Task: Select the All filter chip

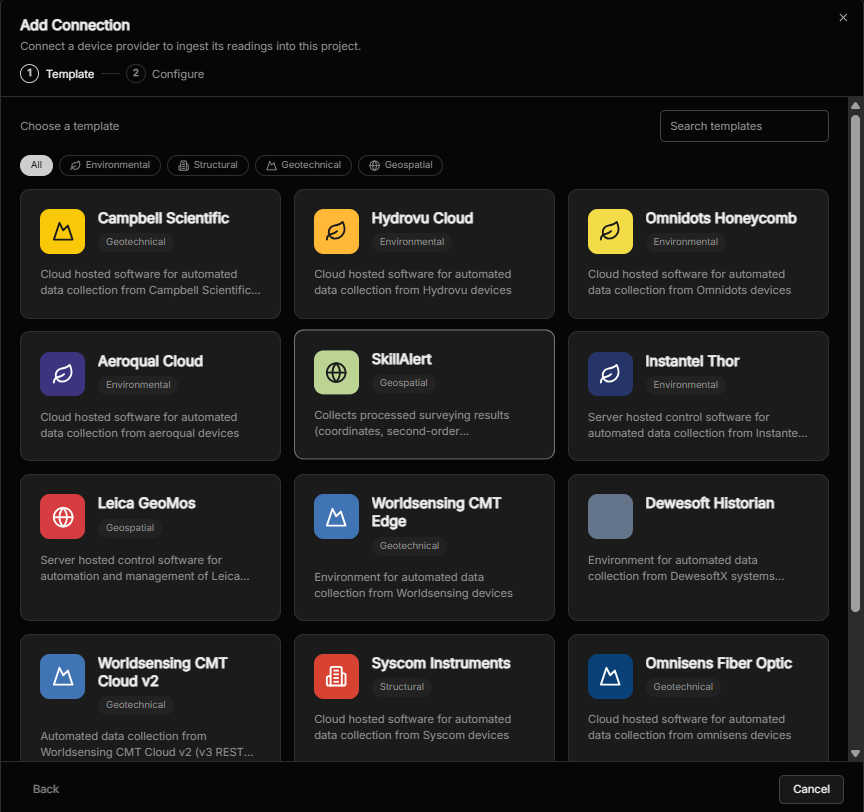Action: point(36,165)
